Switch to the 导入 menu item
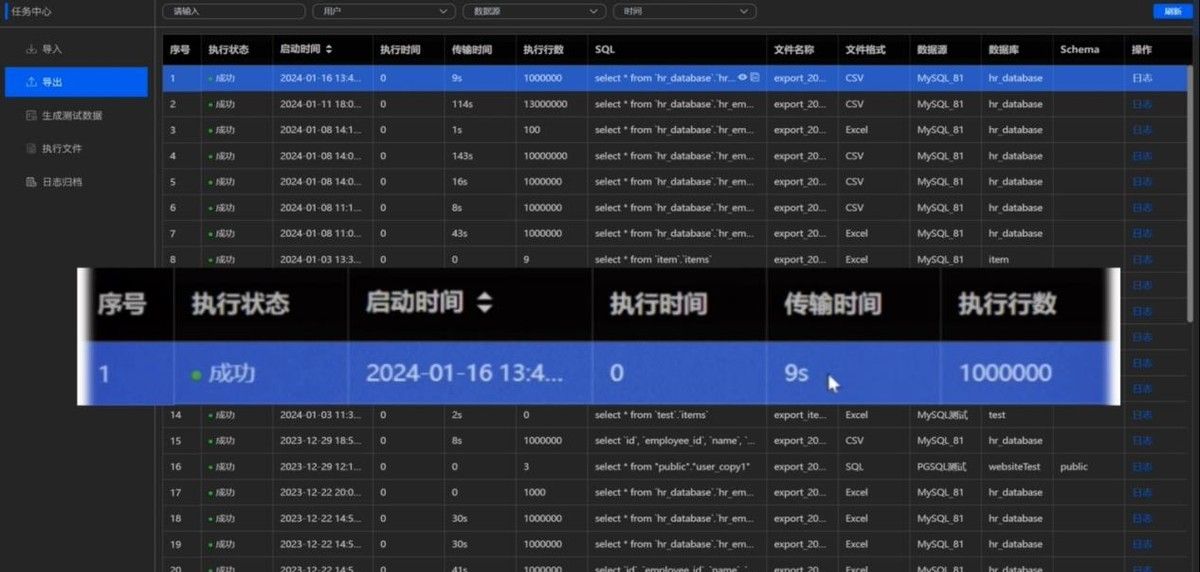1200x572 pixels. point(52,49)
